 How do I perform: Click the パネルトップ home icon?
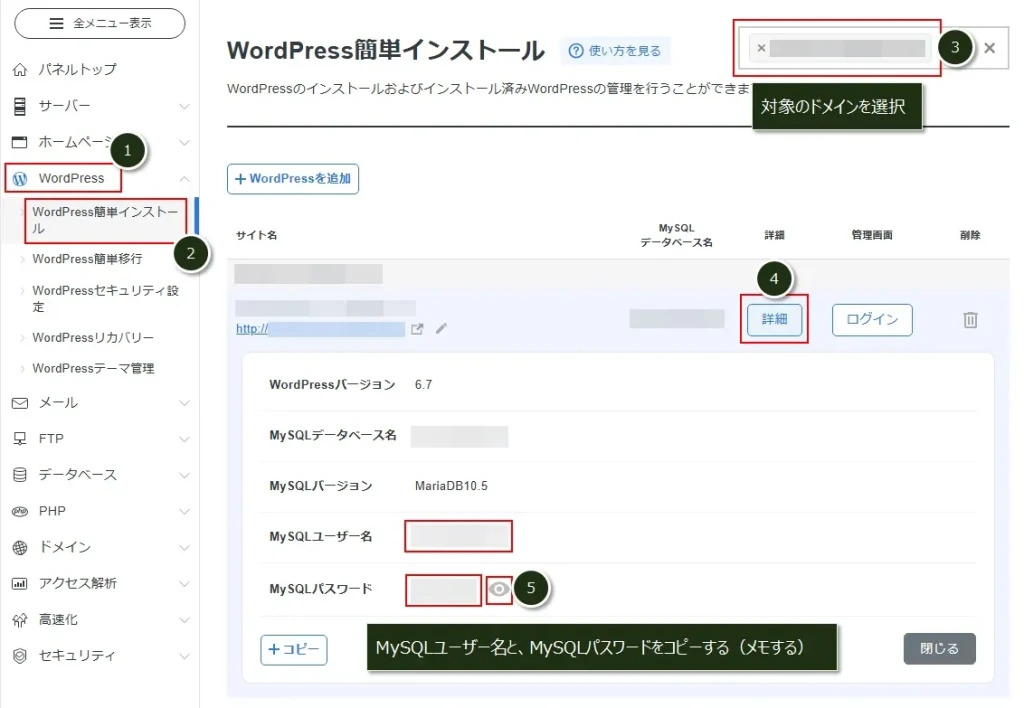pyautogui.click(x=20, y=69)
